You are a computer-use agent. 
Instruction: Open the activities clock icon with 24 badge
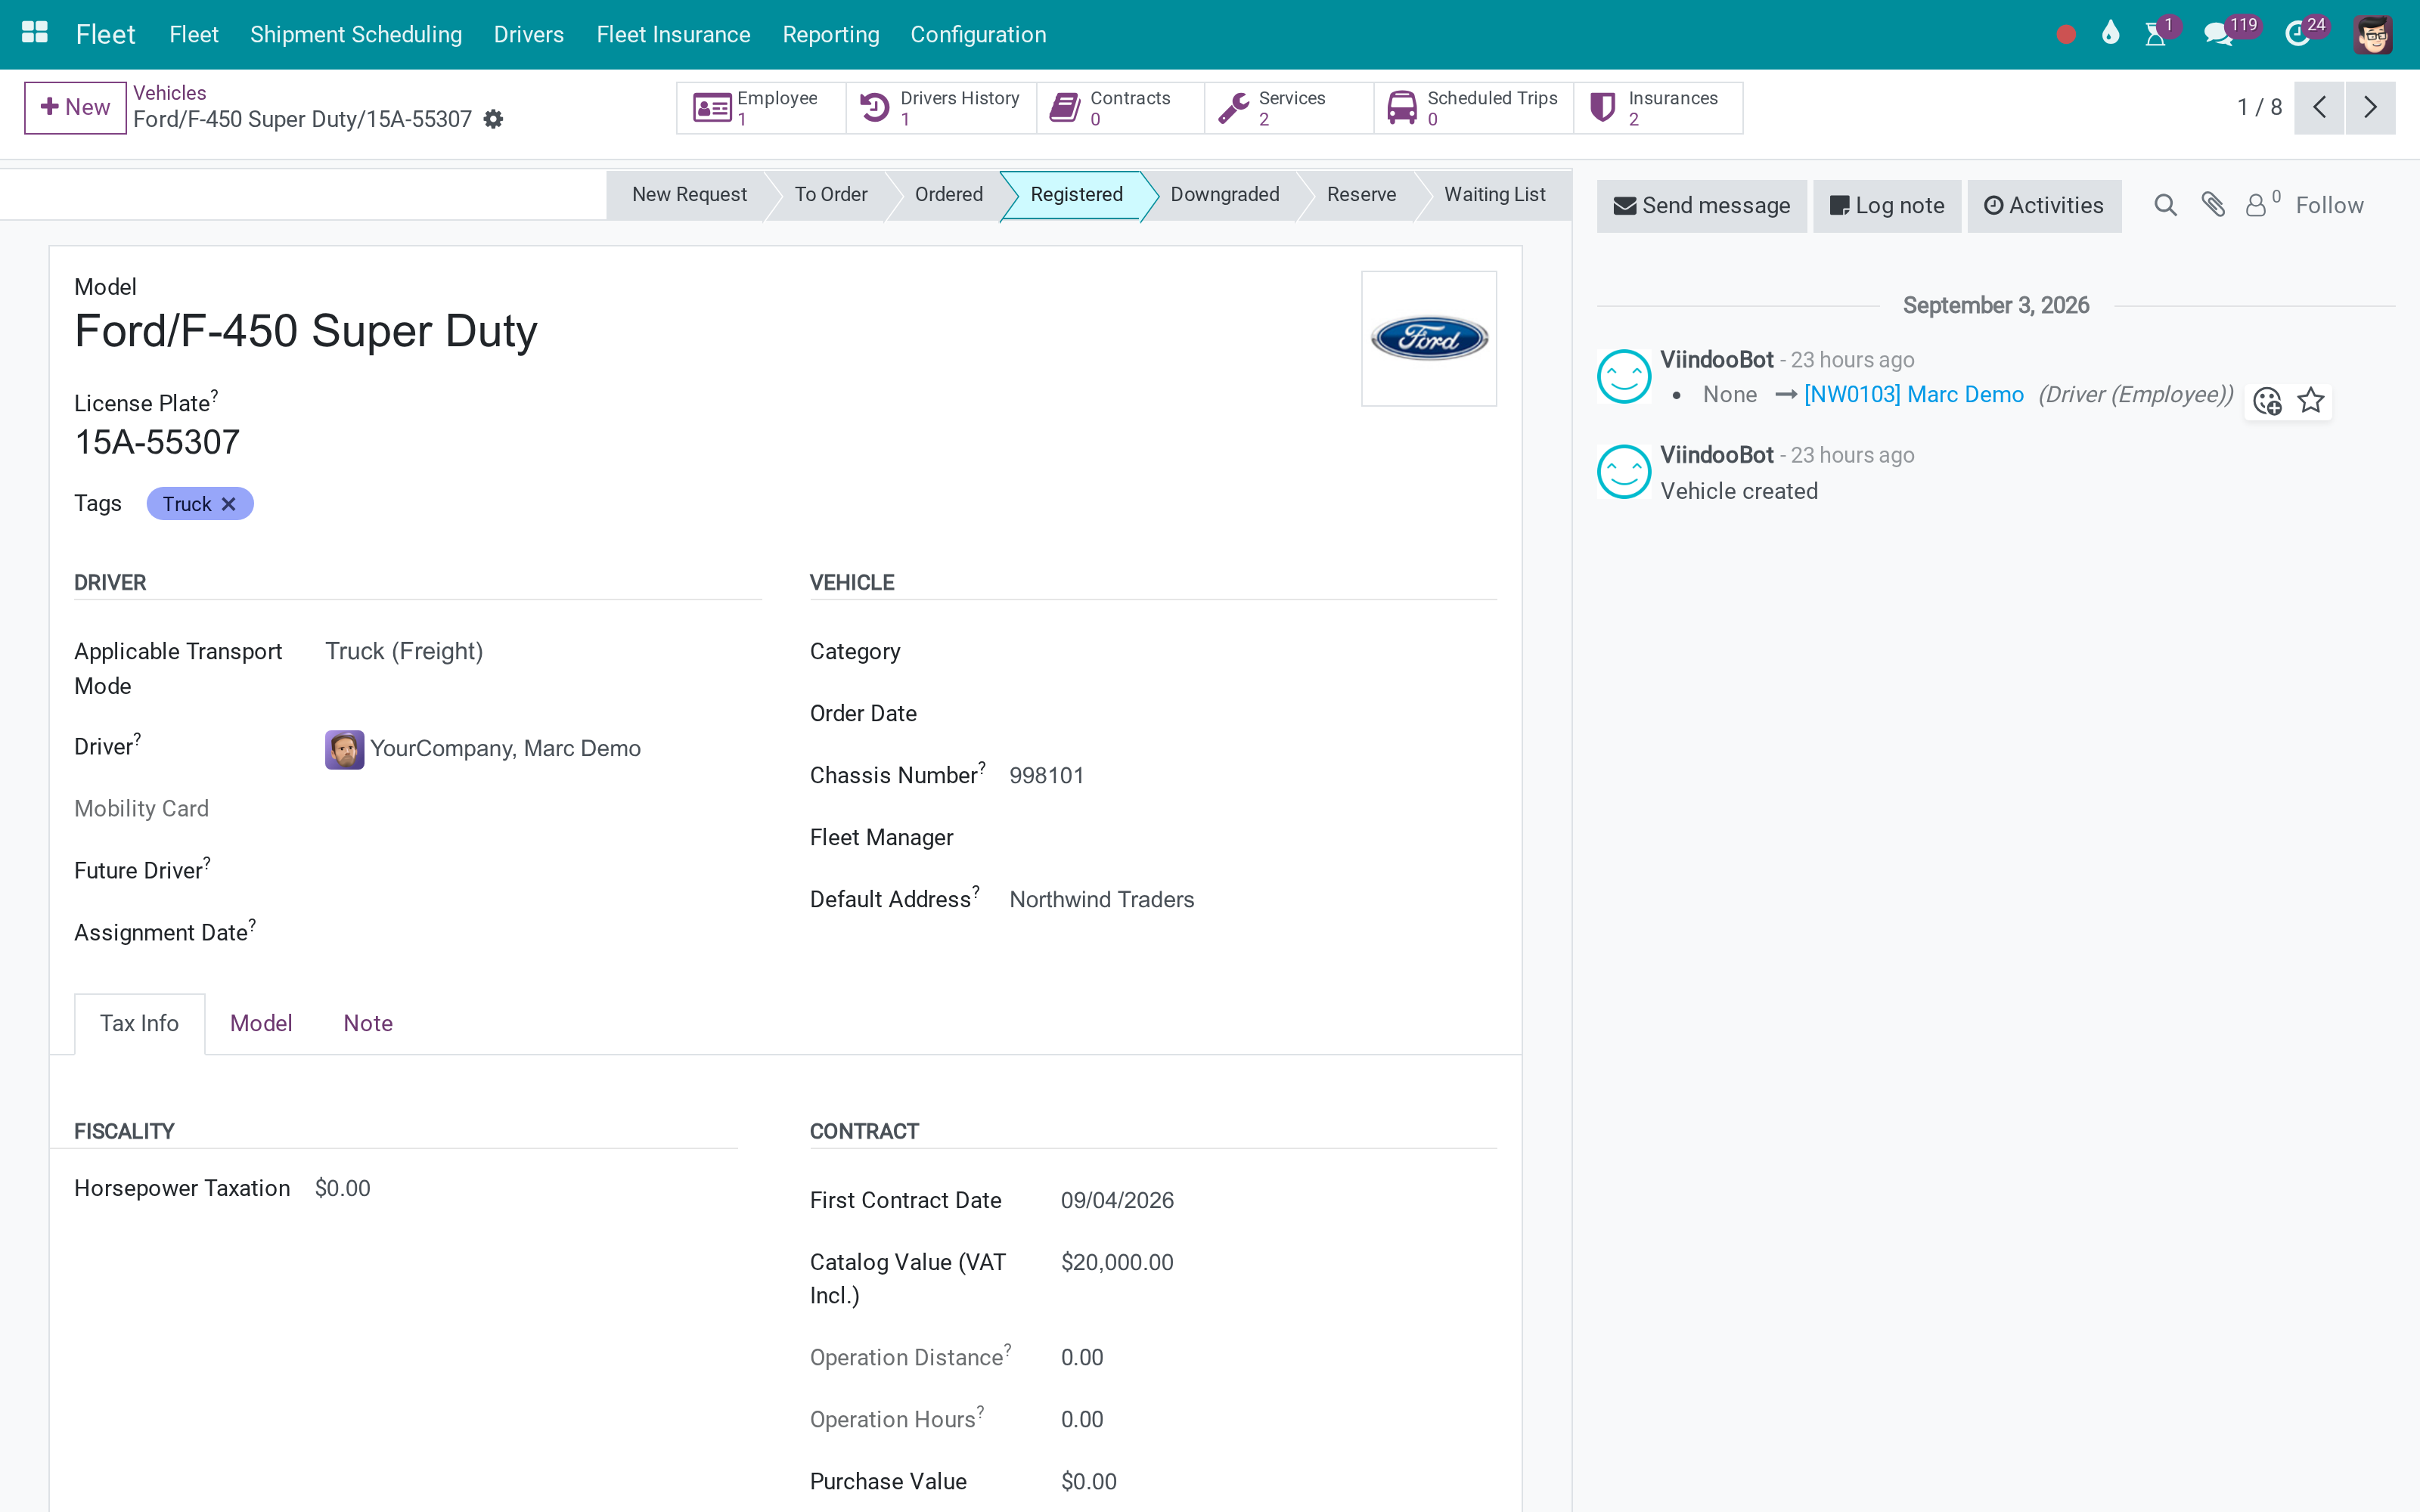[2297, 35]
